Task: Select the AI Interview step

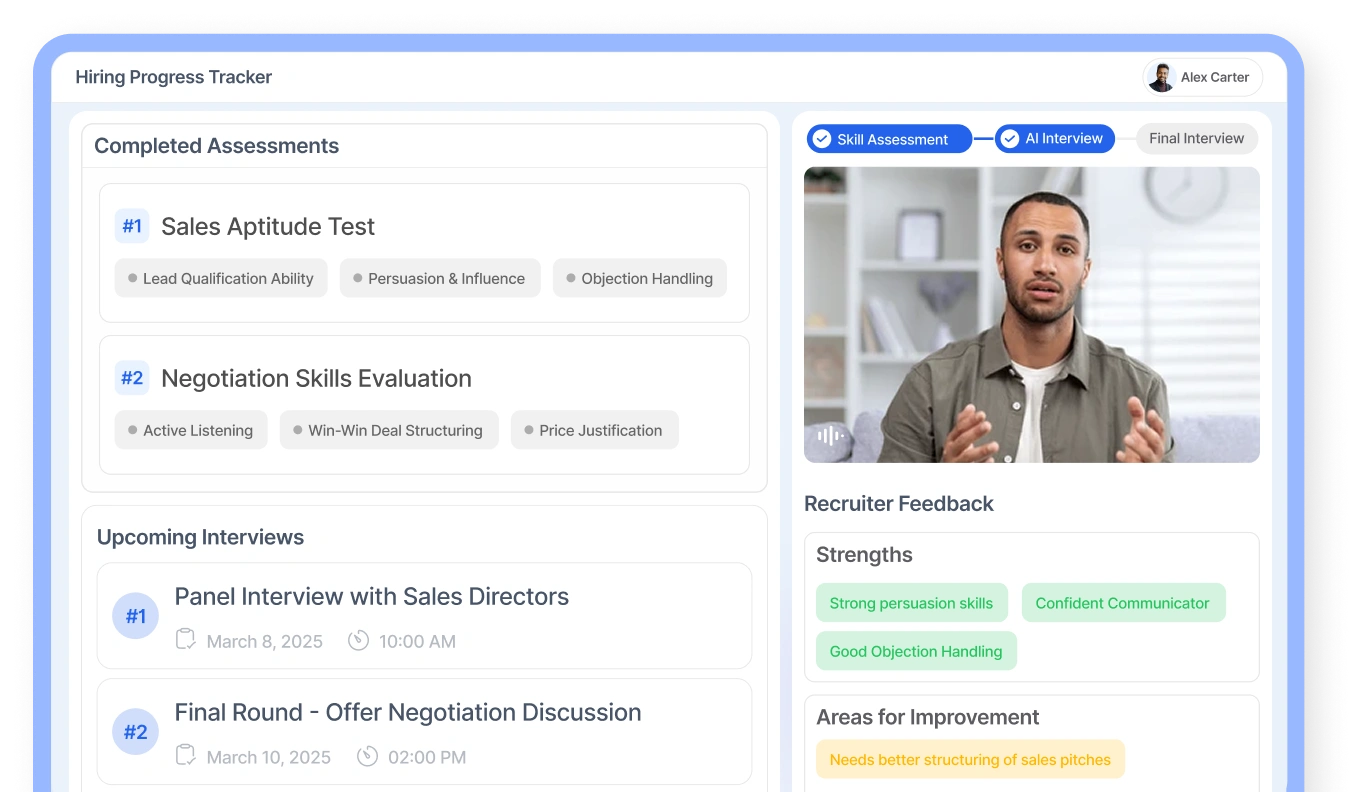Action: (1055, 138)
